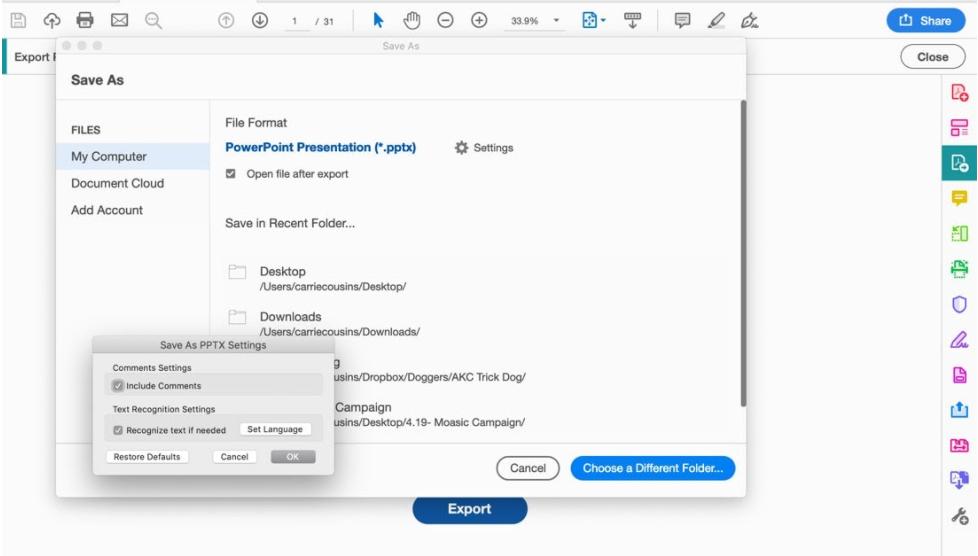Click the upload to cloud icon
The width and height of the screenshot is (978, 556).
click(x=52, y=21)
